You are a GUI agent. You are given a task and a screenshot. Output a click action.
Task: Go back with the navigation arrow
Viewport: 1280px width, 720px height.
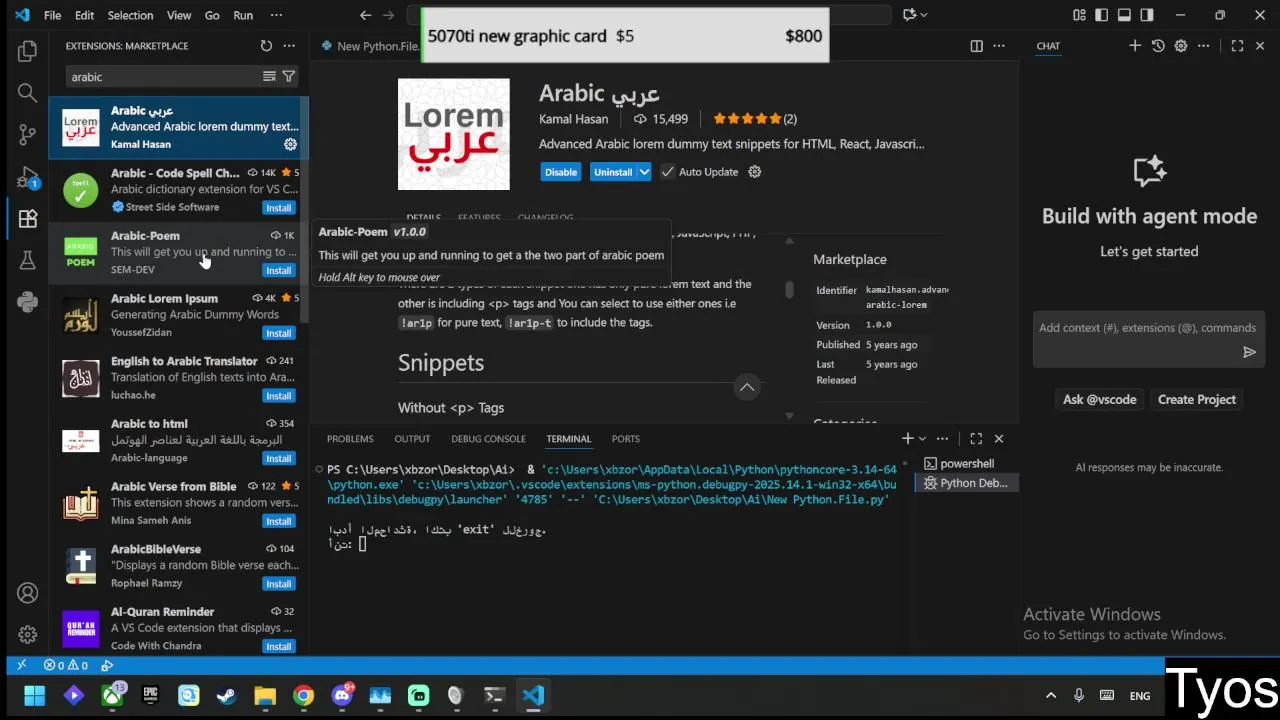(x=365, y=15)
